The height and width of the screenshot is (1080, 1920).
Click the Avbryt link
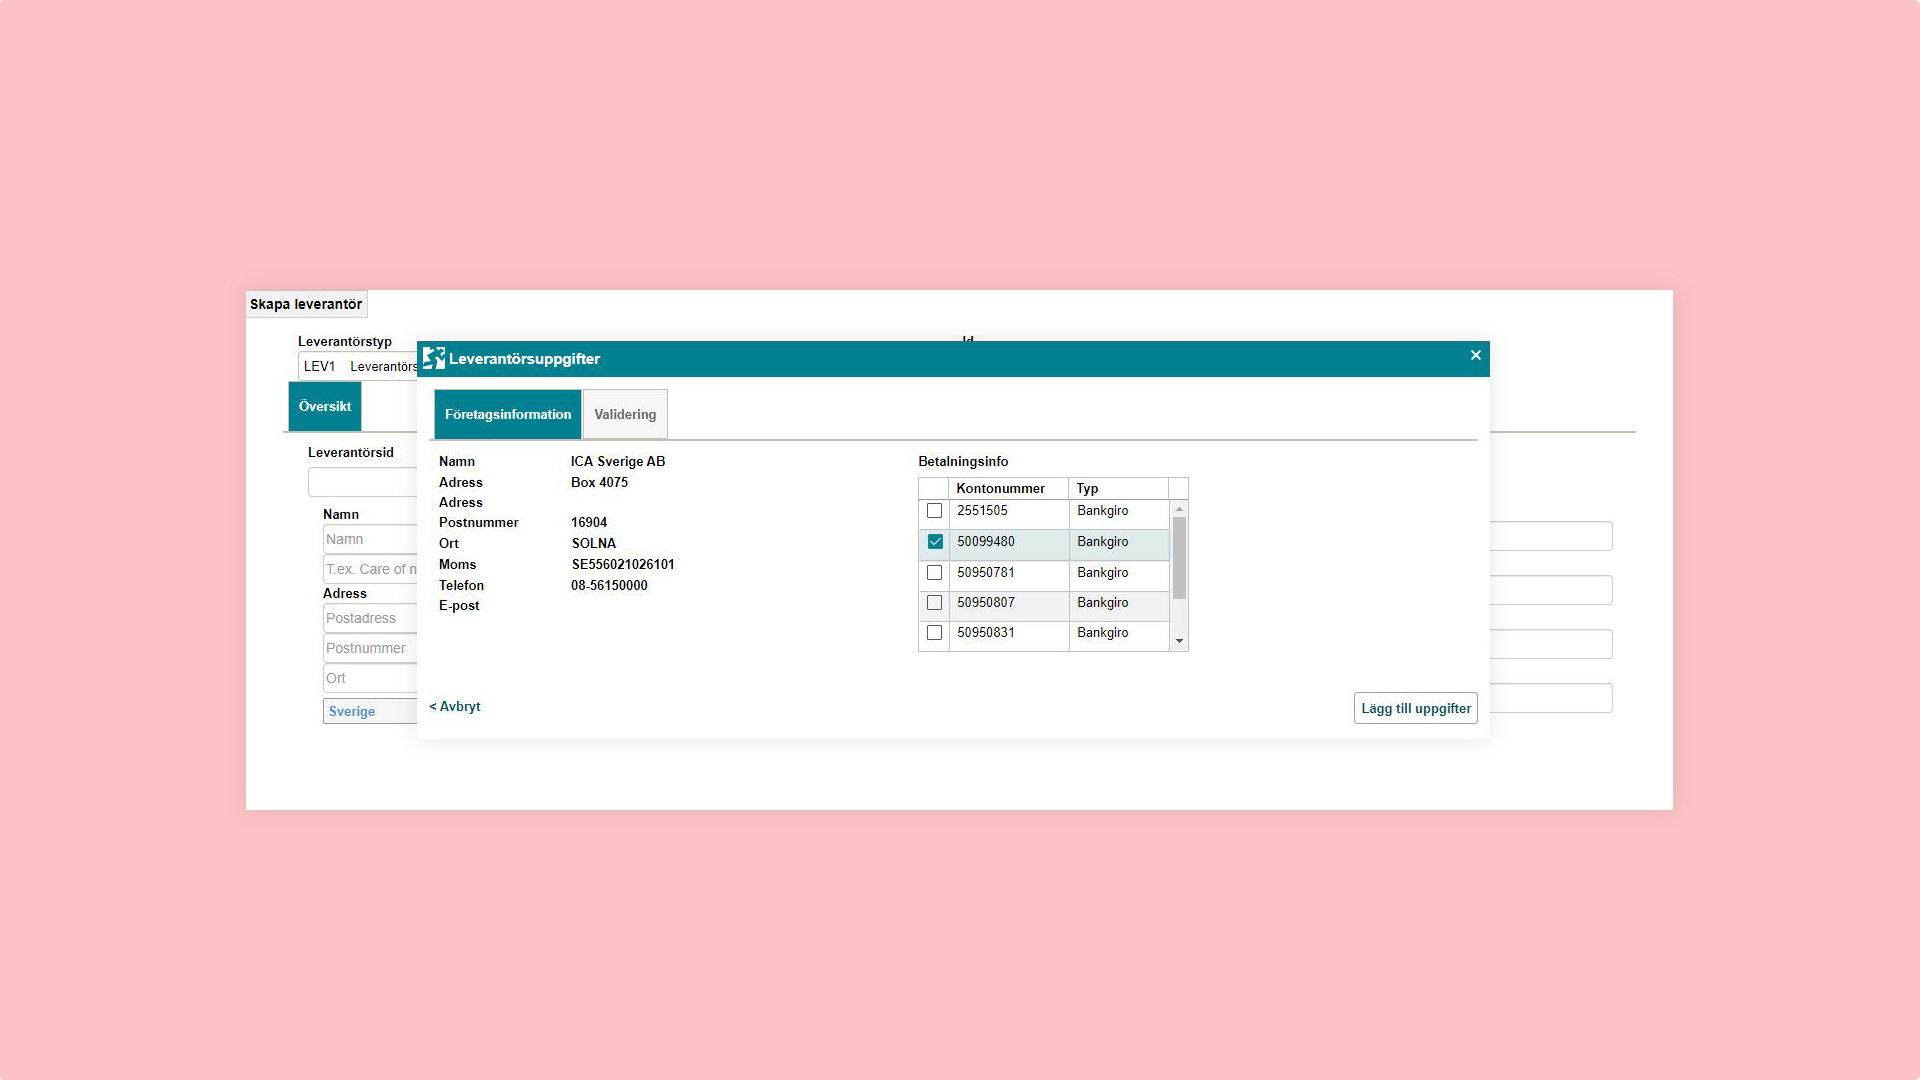tap(455, 706)
